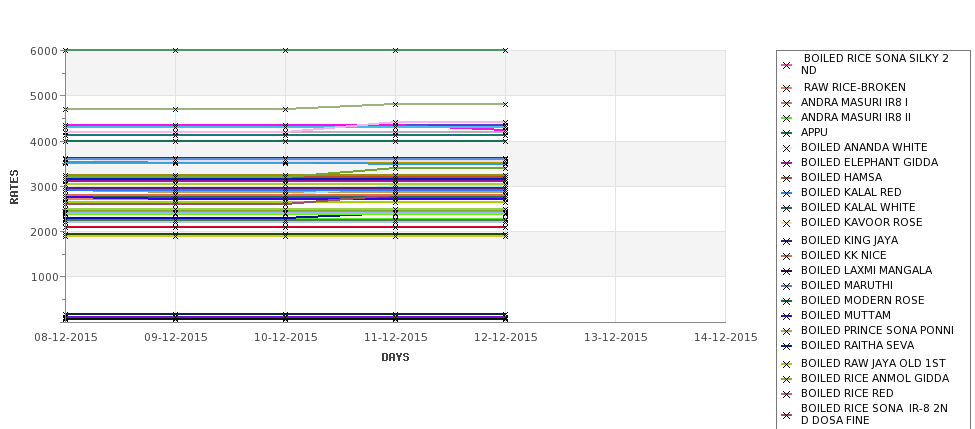The width and height of the screenshot is (975, 429).
Task: Click the RATES axis title
Action: pos(14,187)
